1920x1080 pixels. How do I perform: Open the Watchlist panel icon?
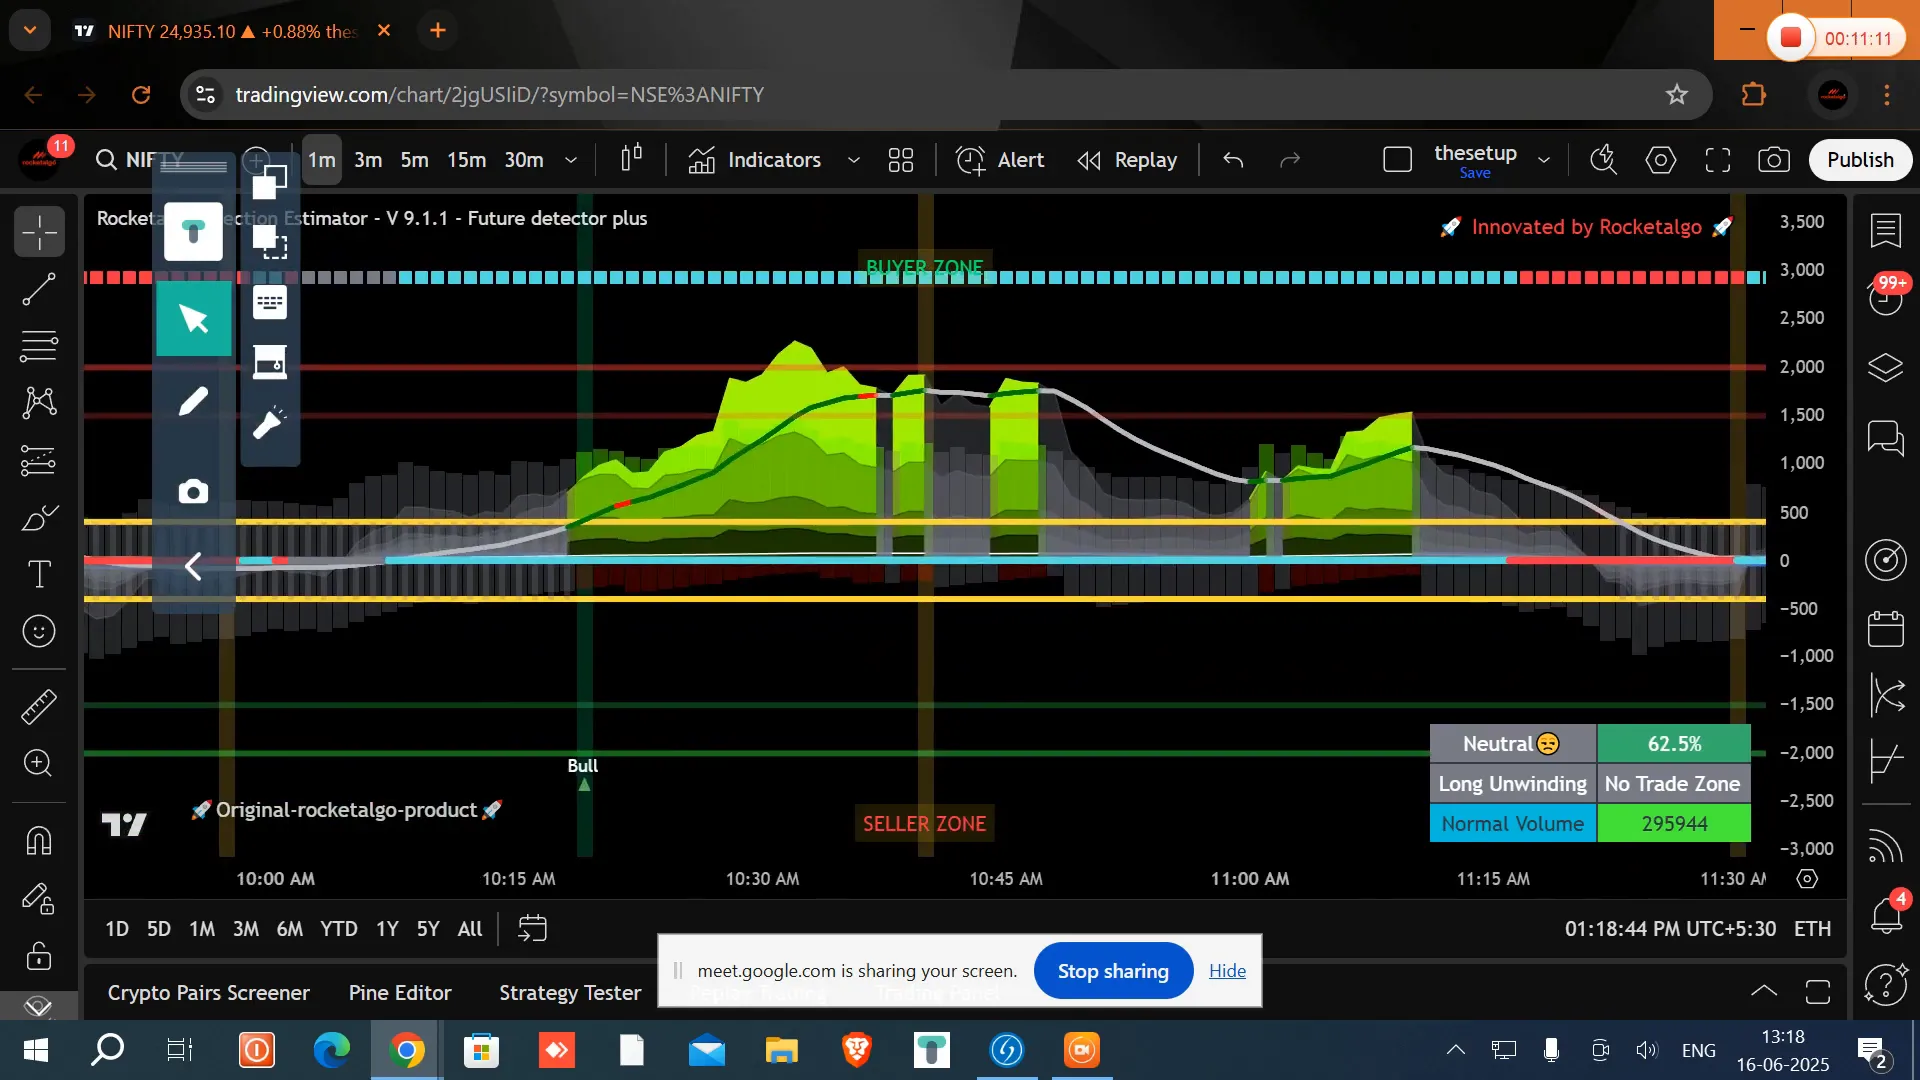[1886, 231]
